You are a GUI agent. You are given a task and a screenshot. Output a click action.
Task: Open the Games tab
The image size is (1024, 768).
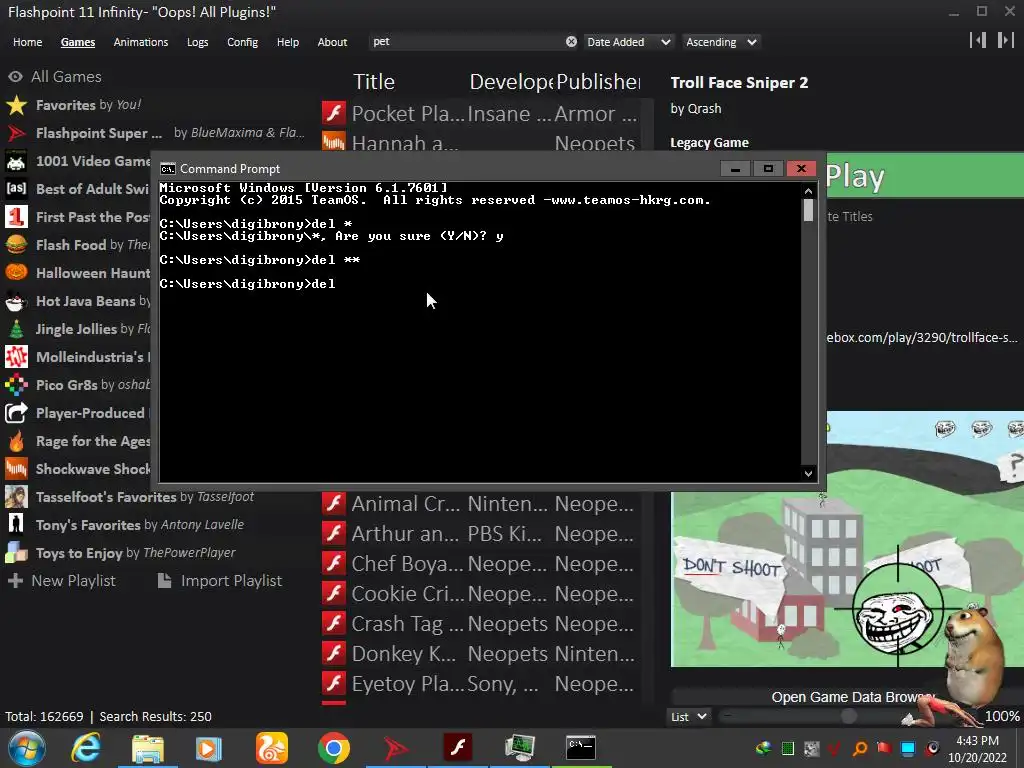(x=78, y=42)
